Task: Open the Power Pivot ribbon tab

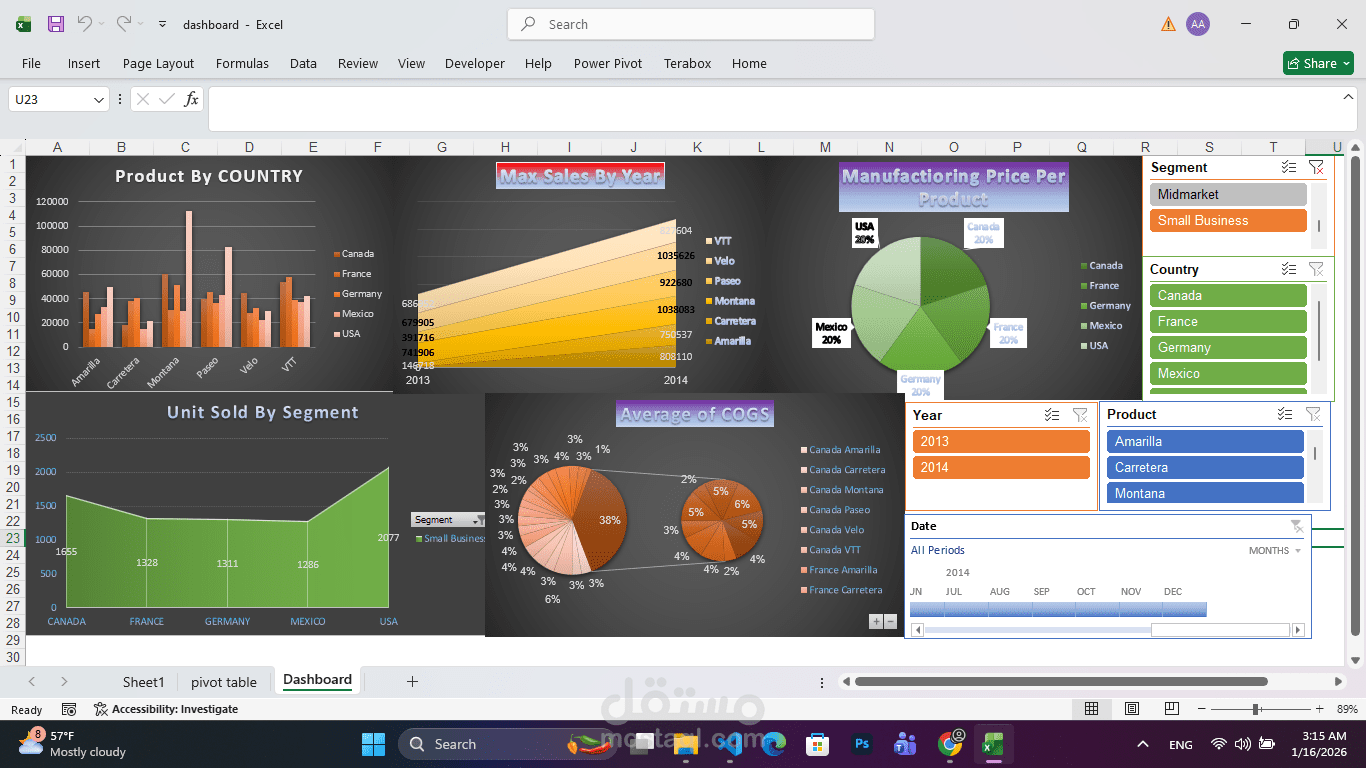Action: [x=607, y=63]
